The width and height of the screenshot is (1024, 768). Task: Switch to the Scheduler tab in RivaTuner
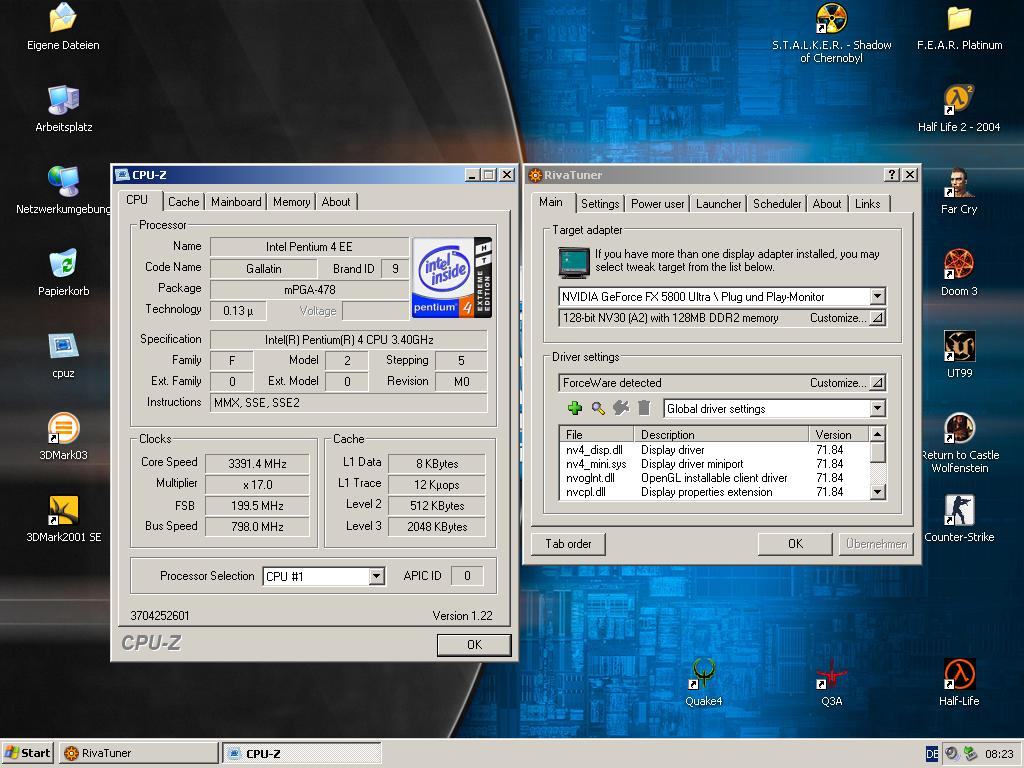tap(776, 204)
